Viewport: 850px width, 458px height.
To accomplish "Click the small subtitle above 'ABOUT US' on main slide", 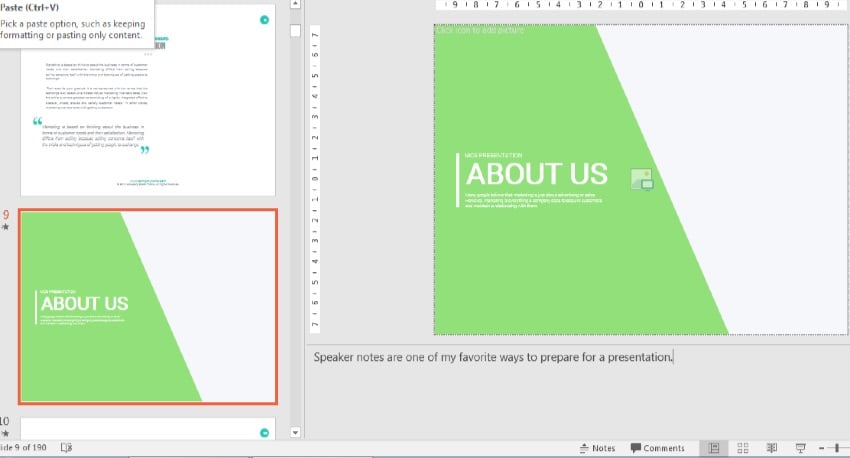I will click(493, 155).
